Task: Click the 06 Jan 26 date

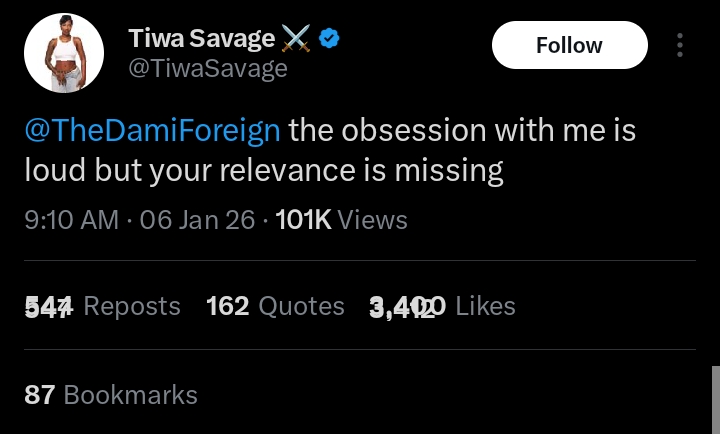Action: [198, 219]
